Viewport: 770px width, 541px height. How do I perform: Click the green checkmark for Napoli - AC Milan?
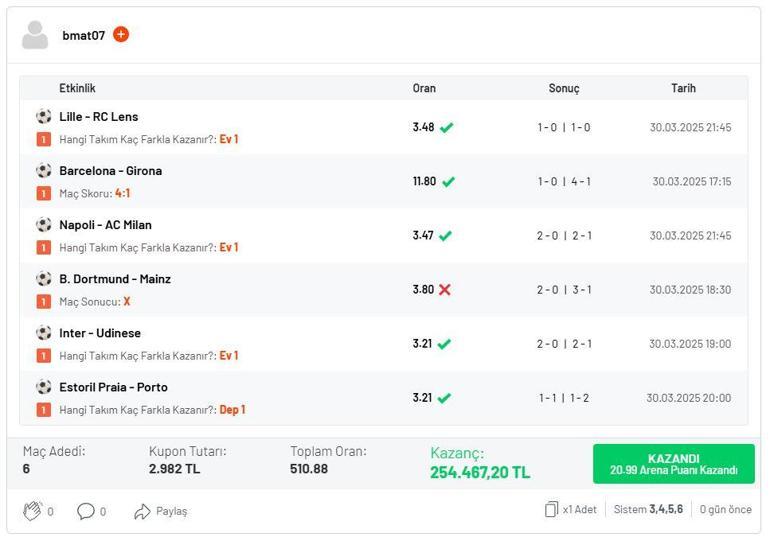click(445, 236)
